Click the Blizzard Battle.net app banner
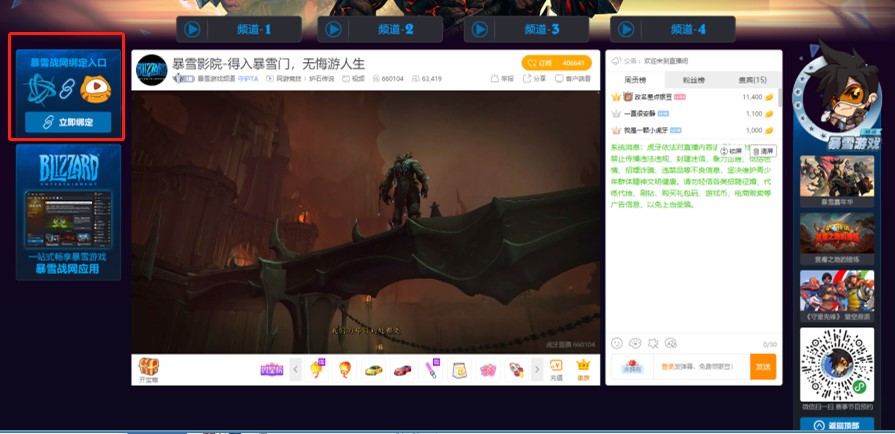The image size is (895, 434). click(68, 212)
